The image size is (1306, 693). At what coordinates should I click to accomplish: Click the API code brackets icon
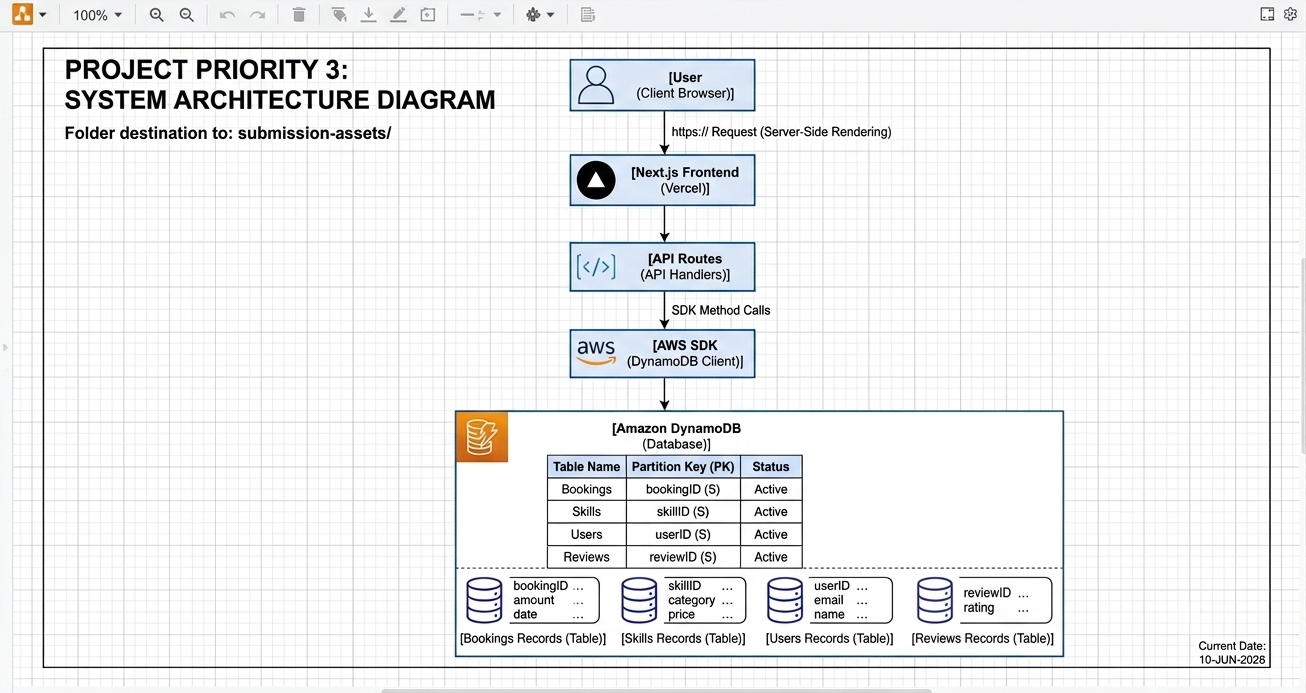596,267
